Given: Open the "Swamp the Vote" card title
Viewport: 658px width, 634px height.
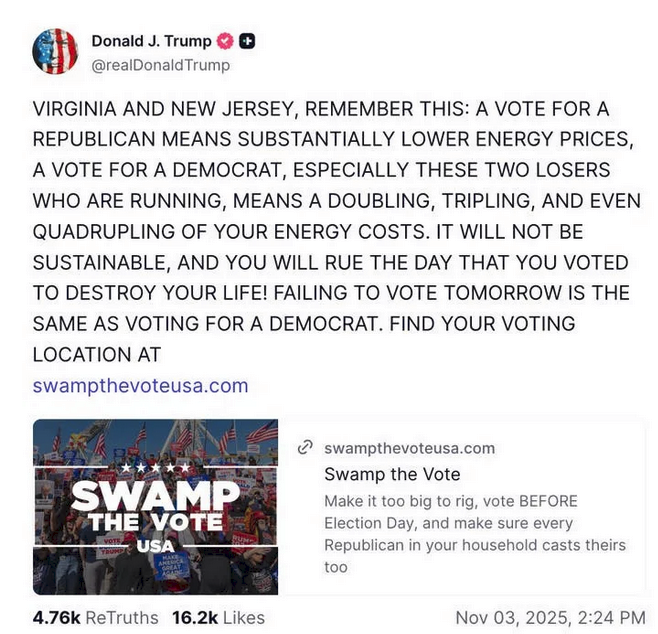Looking at the screenshot, I should (x=392, y=474).
